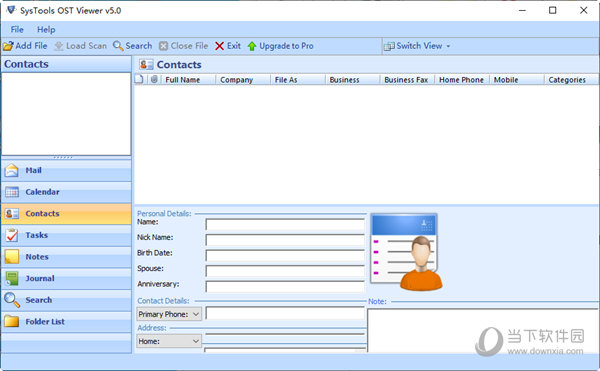Image resolution: width=600 pixels, height=371 pixels.
Task: Open the Notes yellow sticky icon
Action: click(11, 257)
